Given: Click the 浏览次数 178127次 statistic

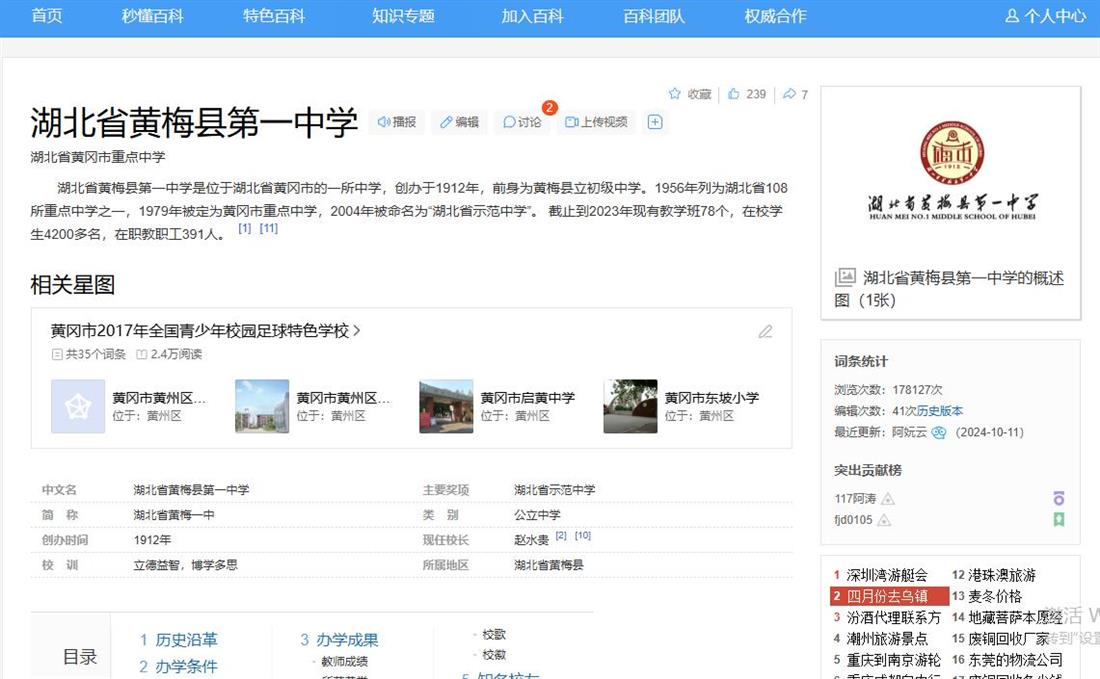Looking at the screenshot, I should (888, 390).
